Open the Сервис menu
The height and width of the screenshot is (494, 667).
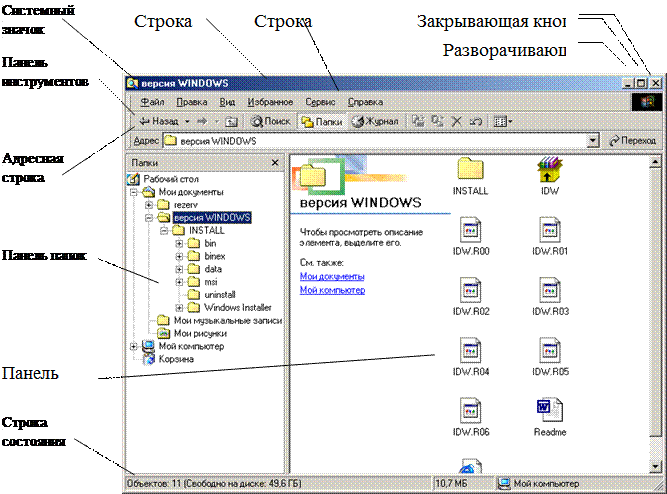[x=320, y=102]
